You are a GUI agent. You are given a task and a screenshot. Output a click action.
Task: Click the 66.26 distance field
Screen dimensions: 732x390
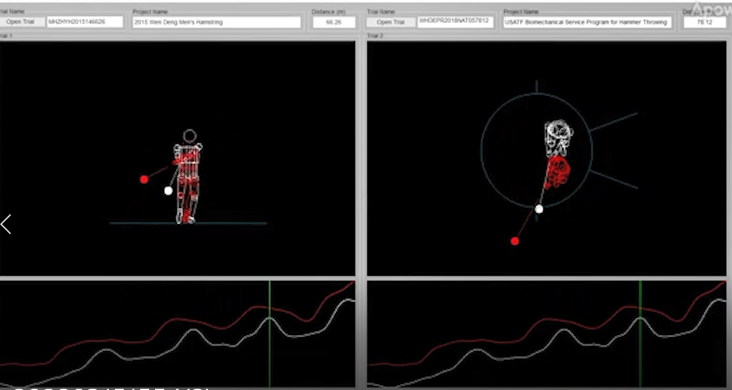pyautogui.click(x=334, y=22)
